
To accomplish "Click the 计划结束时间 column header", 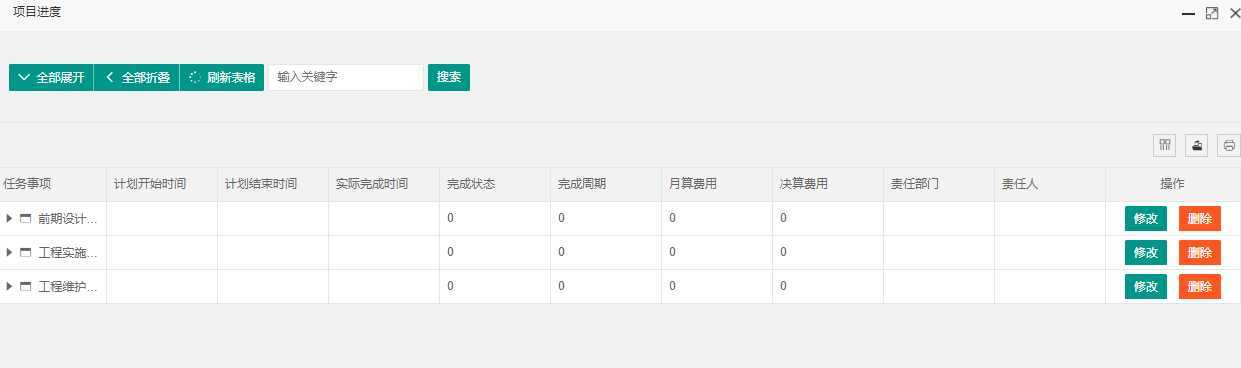I will [273, 184].
